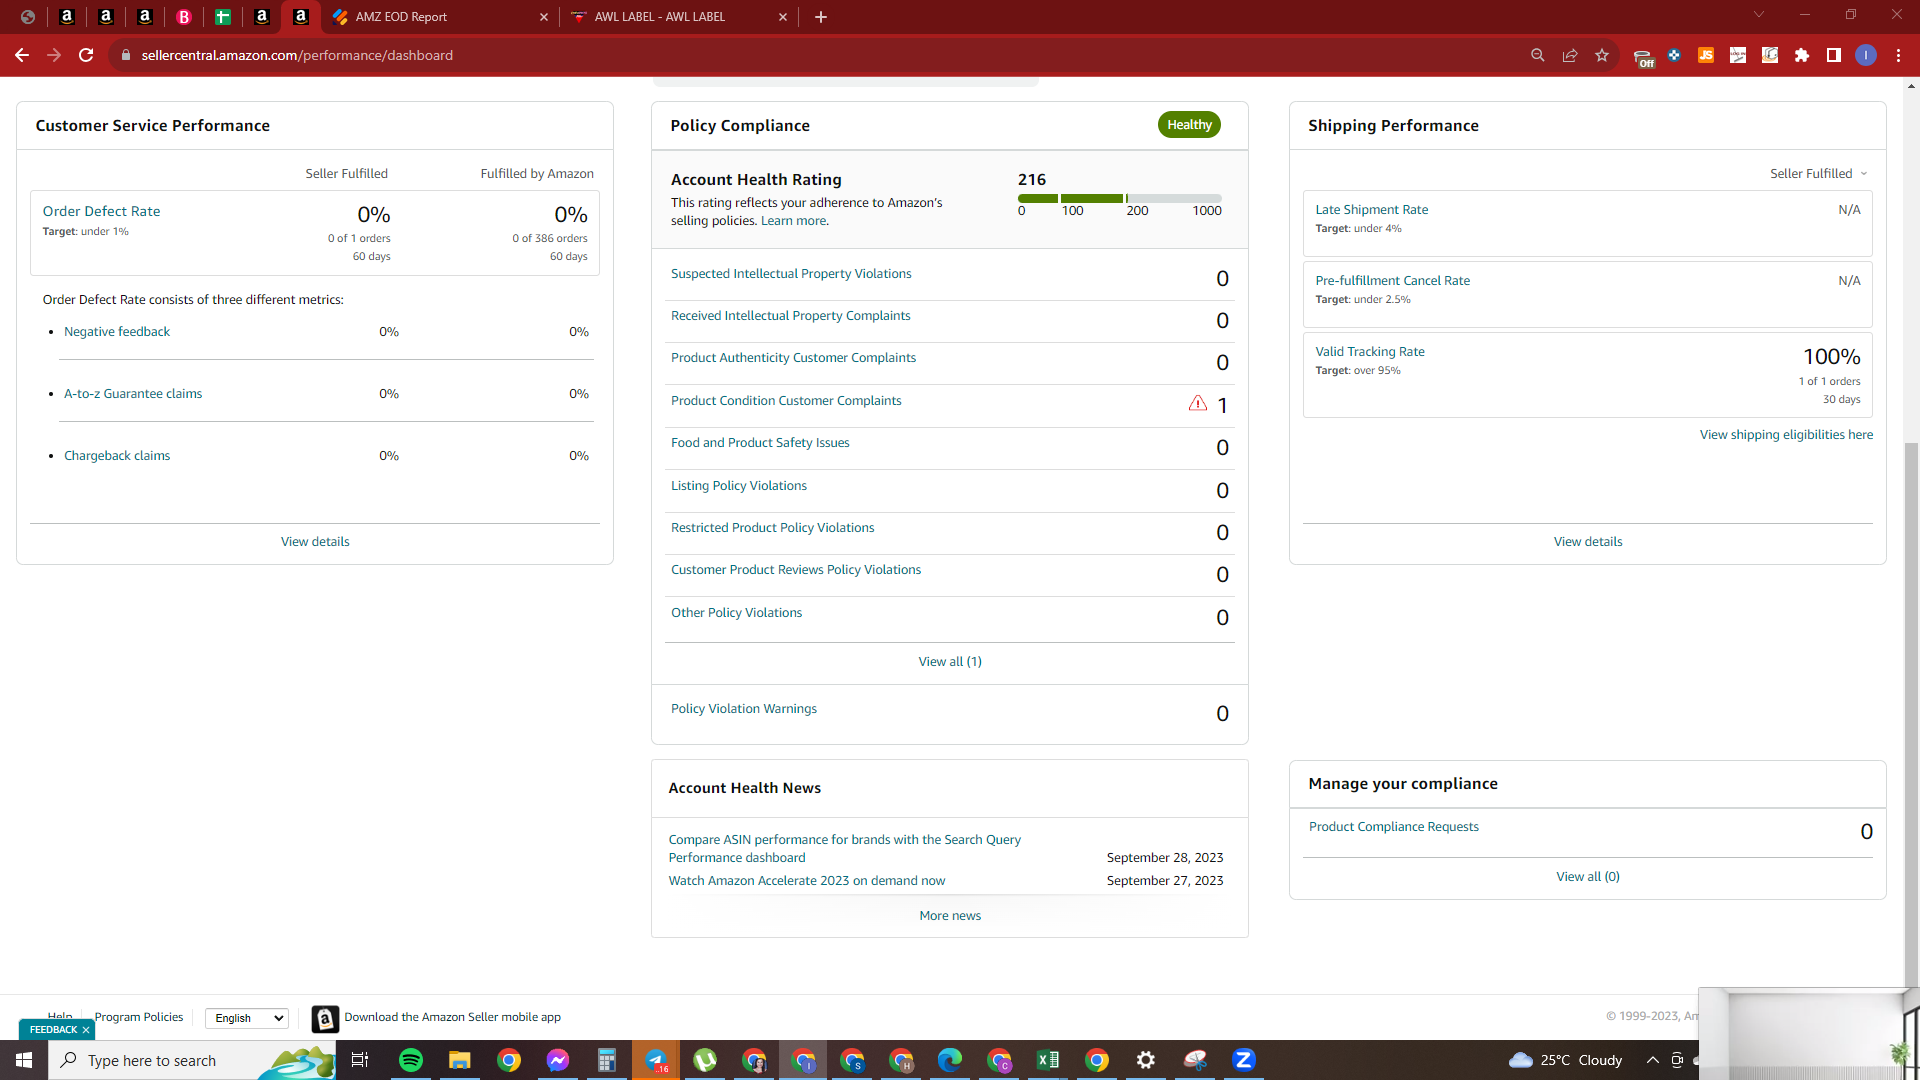Click the Windows taskbar search box
Image resolution: width=1920 pixels, height=1080 pixels.
point(192,1060)
